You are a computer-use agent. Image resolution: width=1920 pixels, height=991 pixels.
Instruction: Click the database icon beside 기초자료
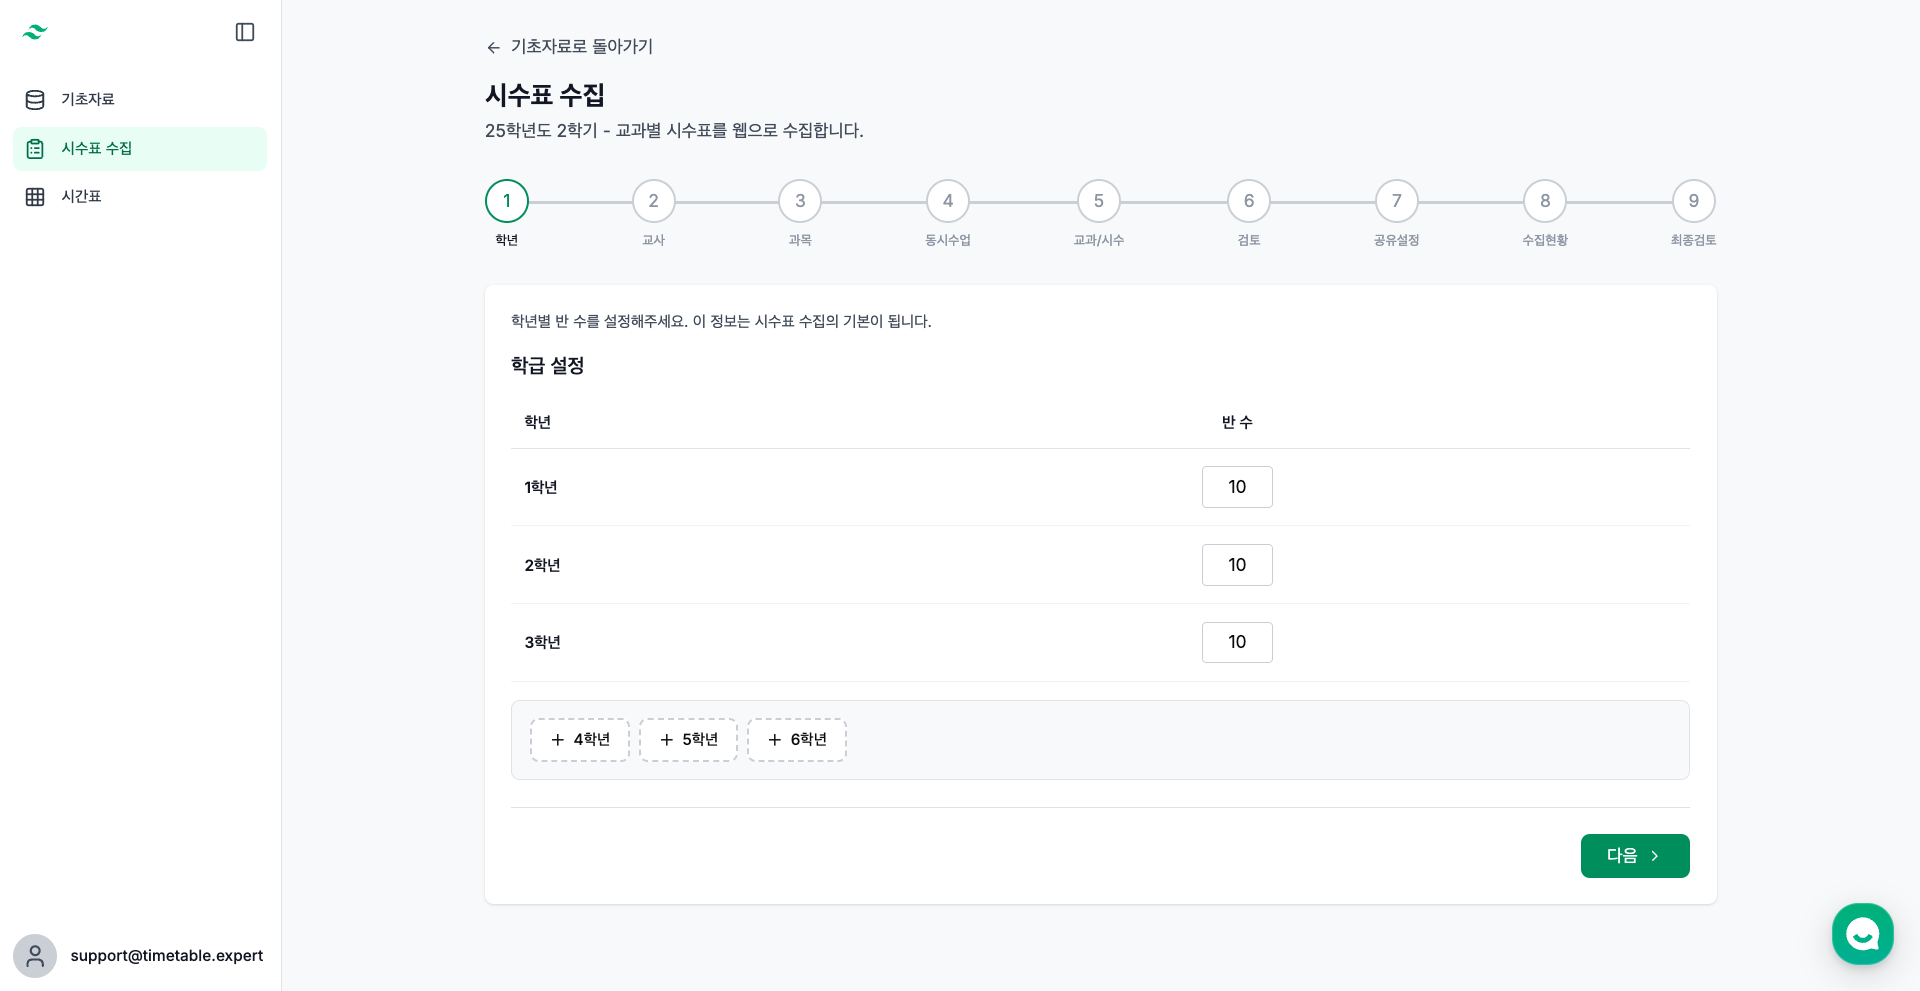pyautogui.click(x=35, y=100)
